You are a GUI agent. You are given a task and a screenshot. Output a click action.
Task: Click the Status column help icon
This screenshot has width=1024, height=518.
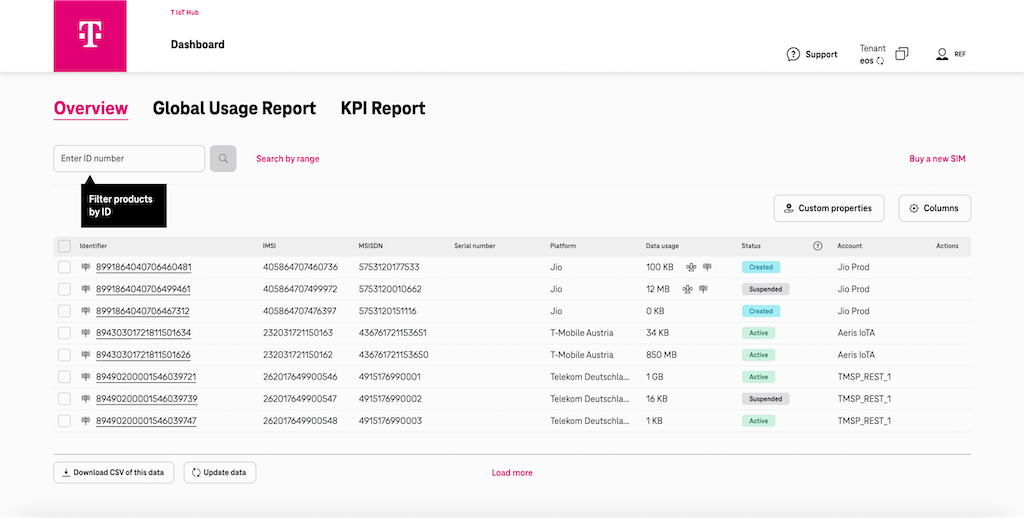(818, 246)
